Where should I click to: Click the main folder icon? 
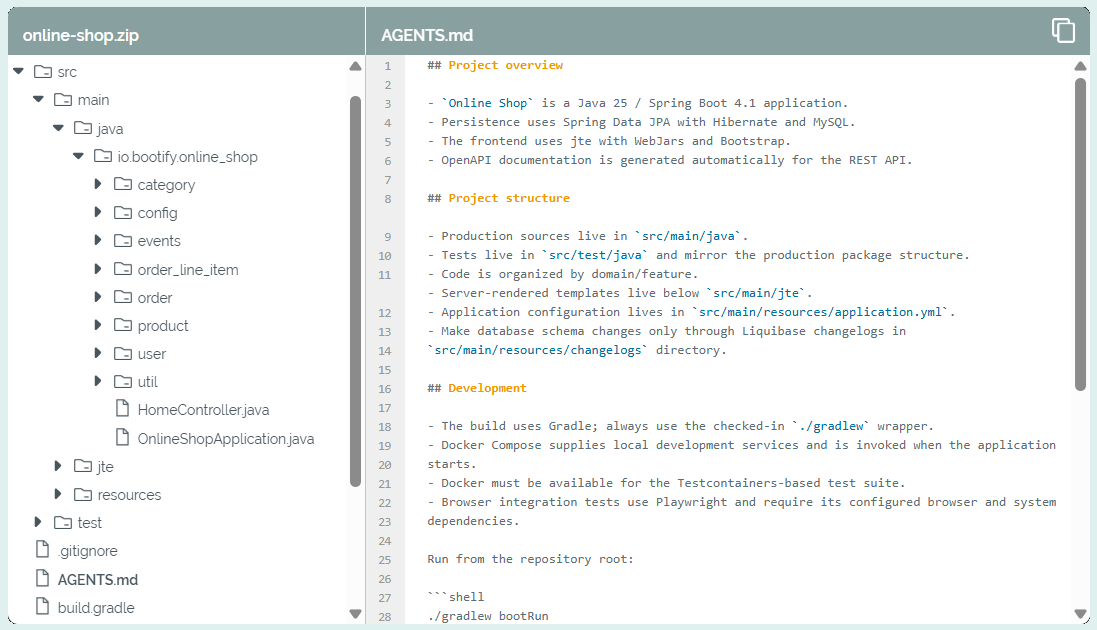coord(63,99)
